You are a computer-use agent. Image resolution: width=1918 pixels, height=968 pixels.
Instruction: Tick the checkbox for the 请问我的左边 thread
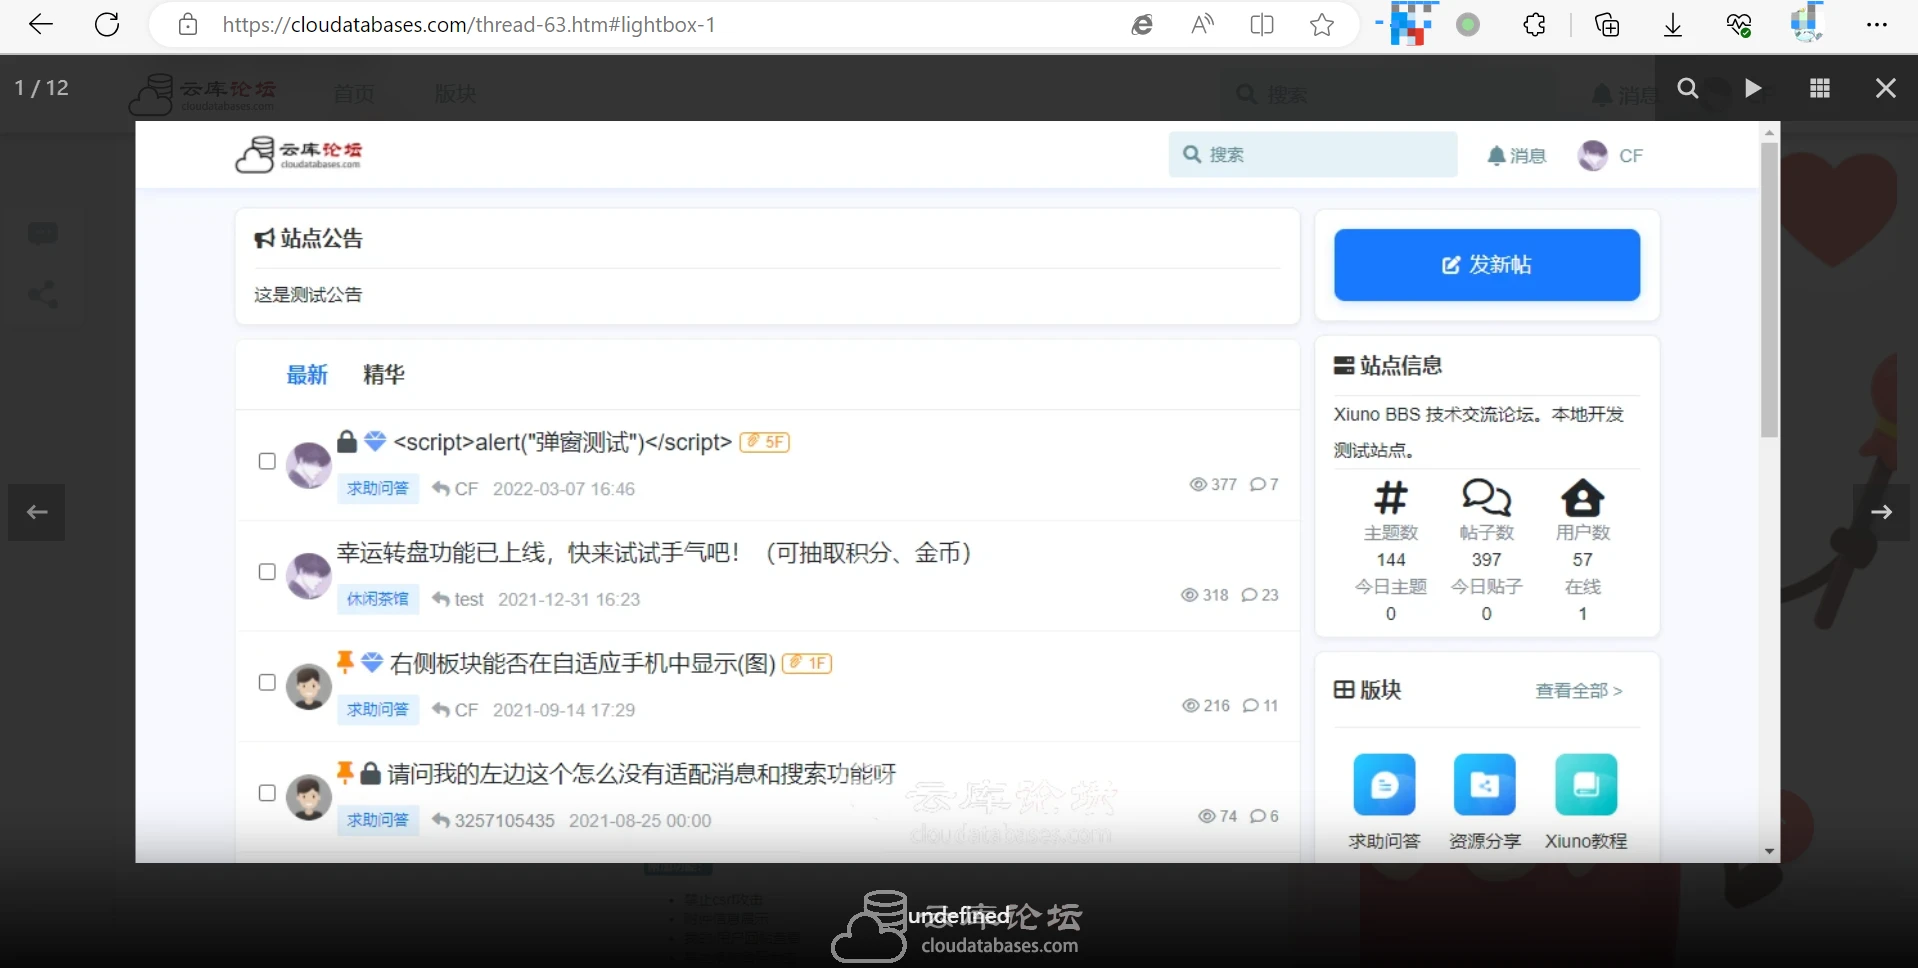(267, 793)
